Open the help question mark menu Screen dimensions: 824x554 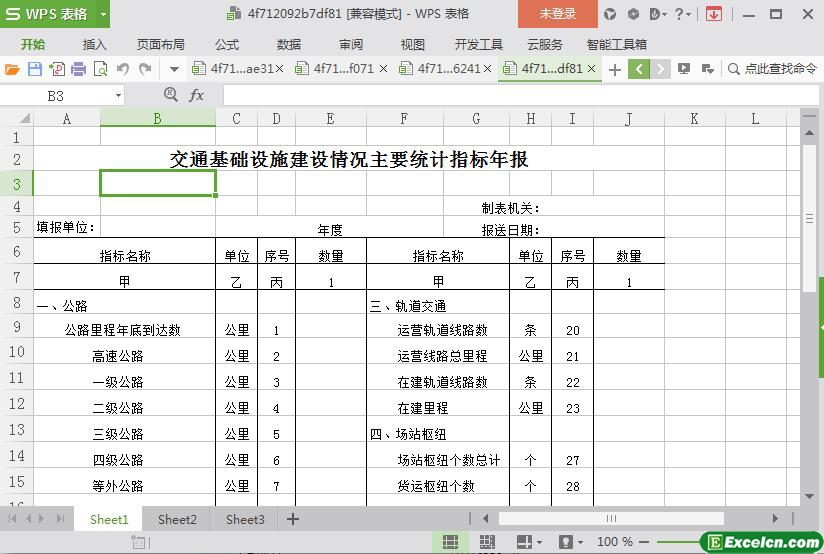(683, 14)
